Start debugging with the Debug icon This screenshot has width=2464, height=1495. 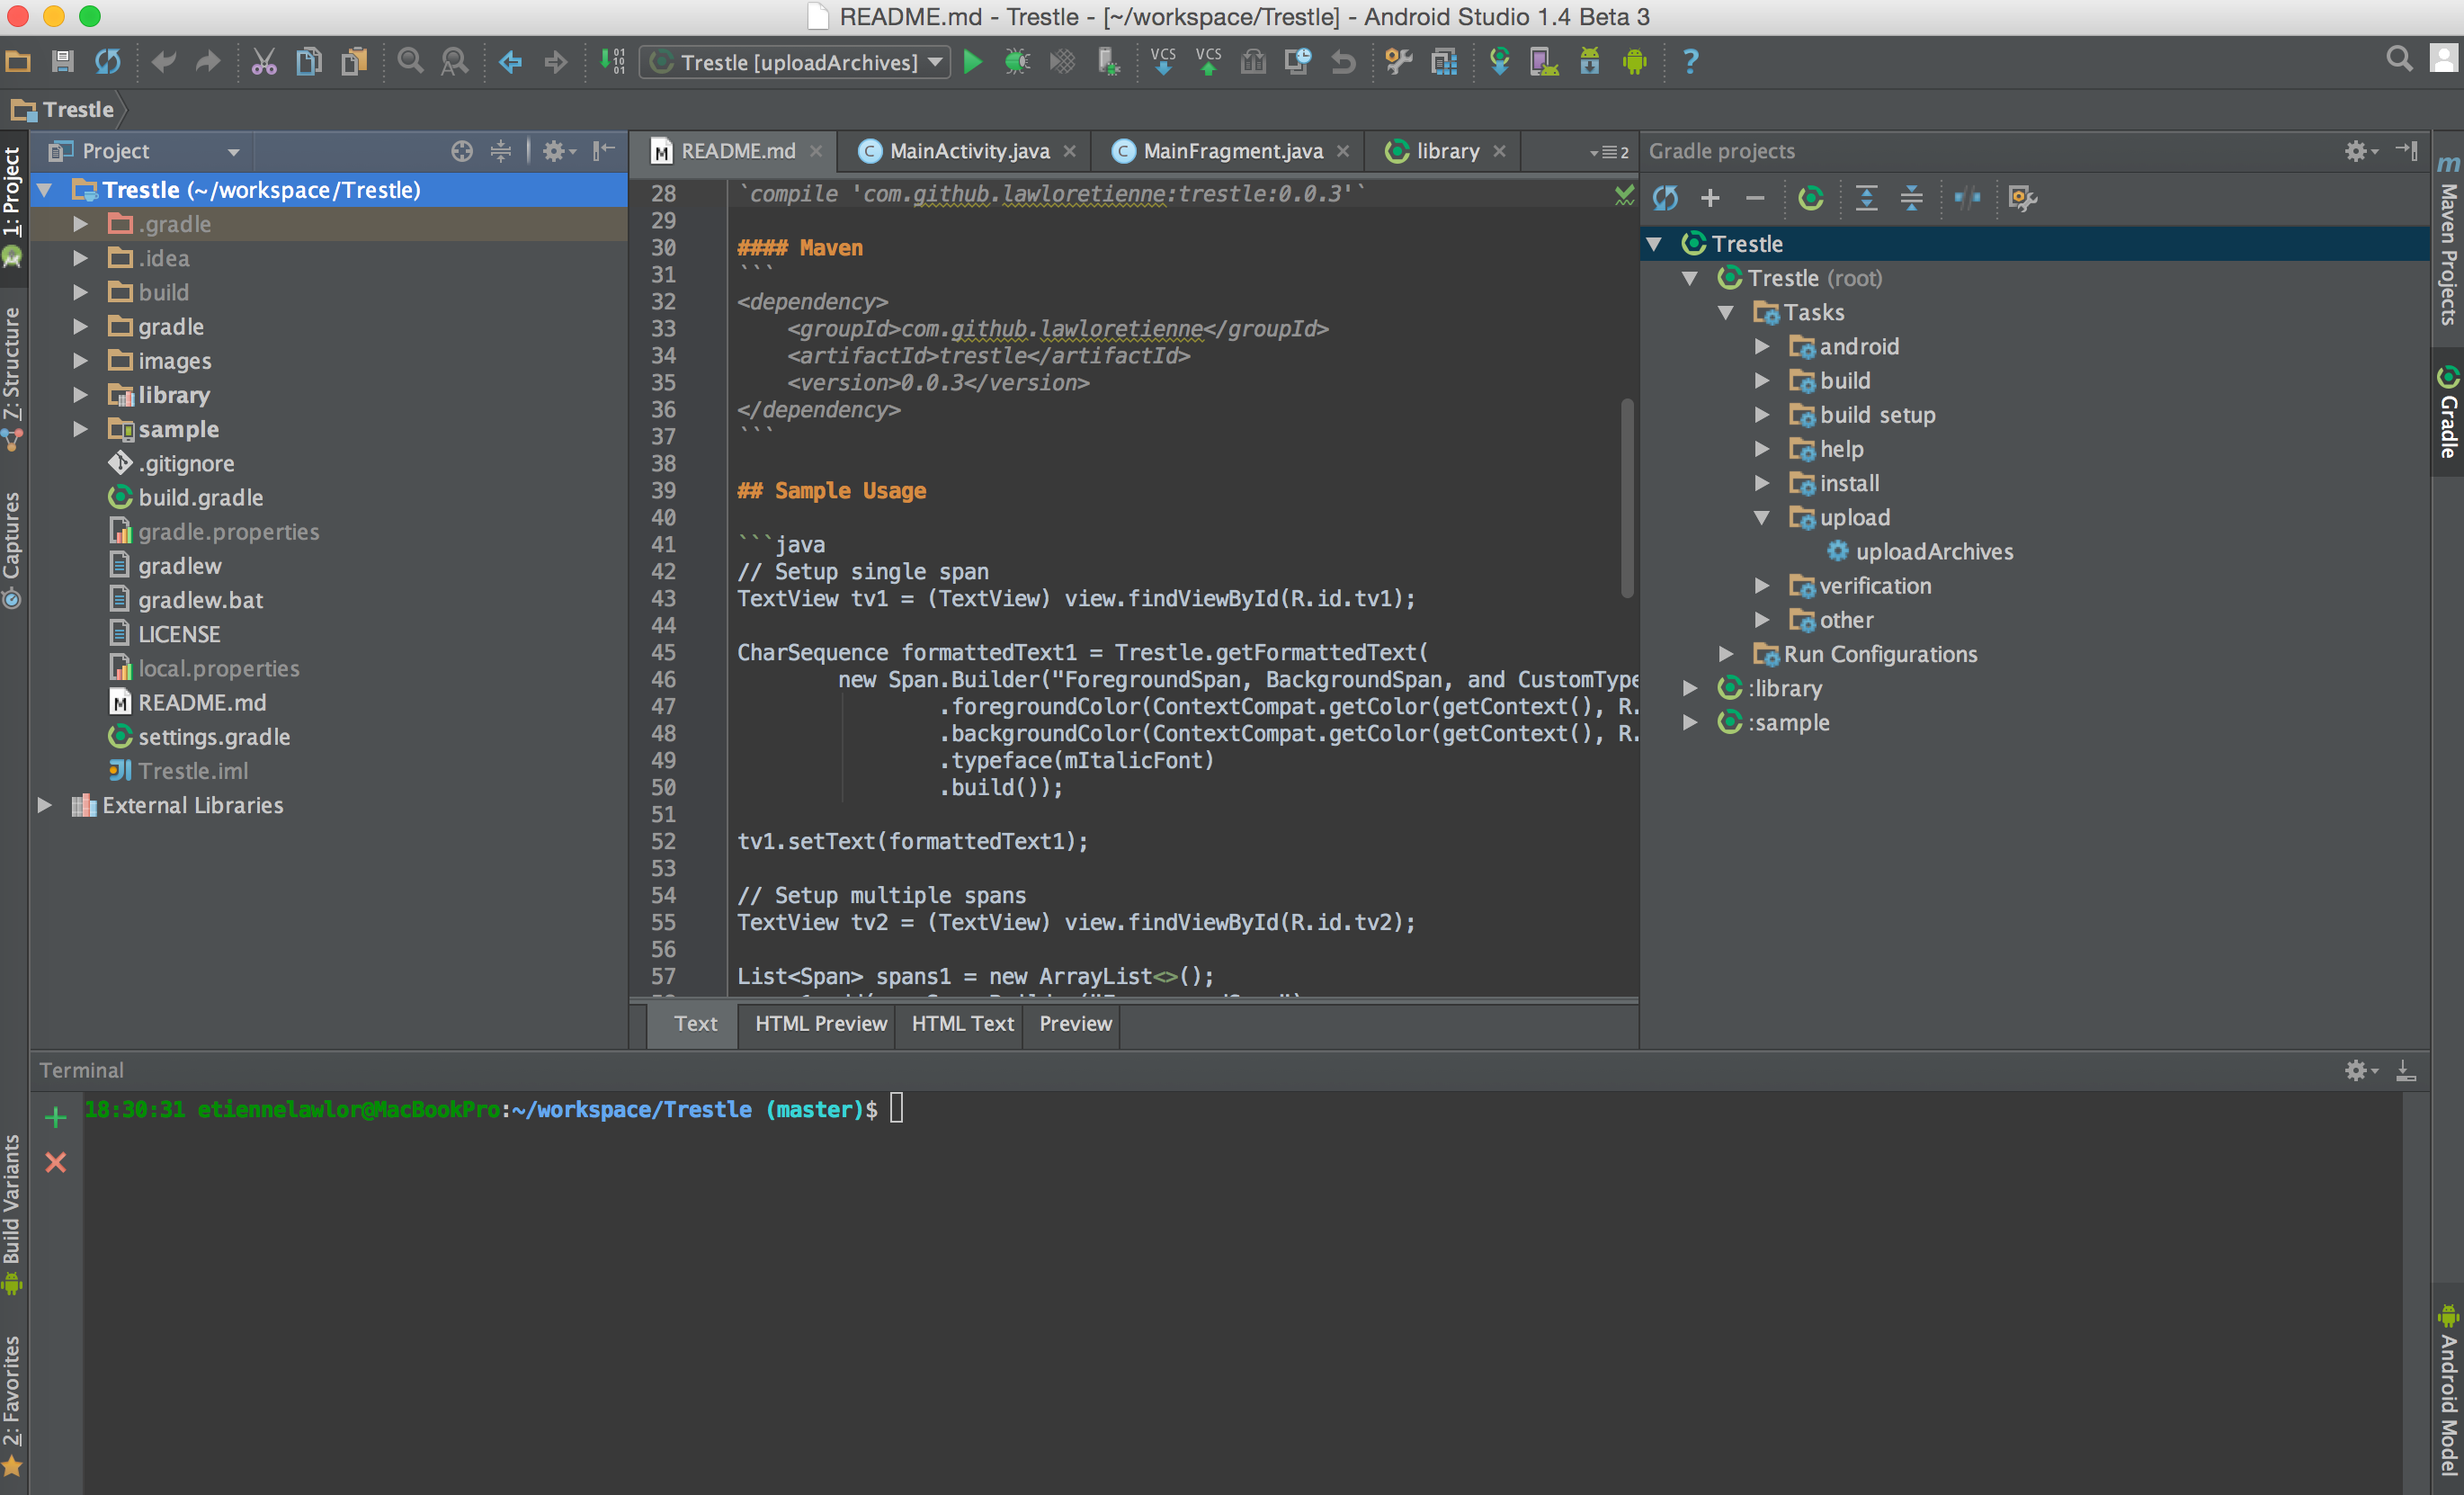click(x=1017, y=62)
